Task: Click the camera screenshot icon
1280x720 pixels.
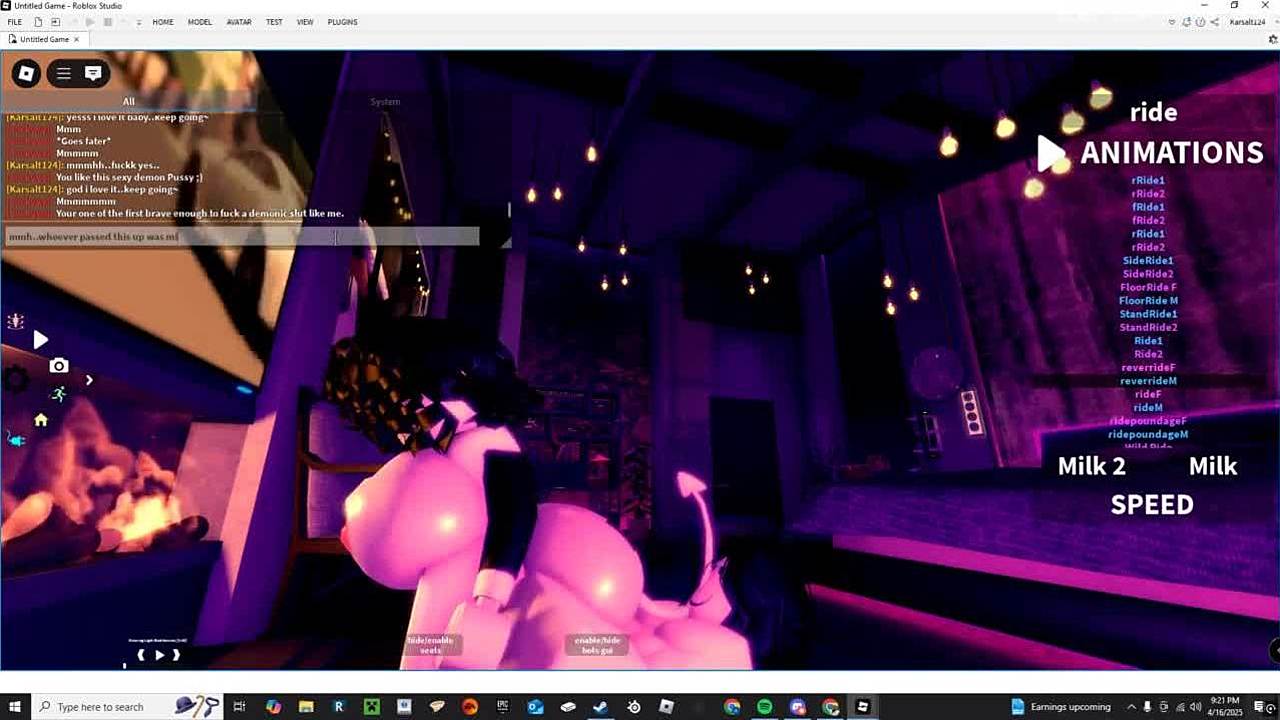Action: click(59, 366)
